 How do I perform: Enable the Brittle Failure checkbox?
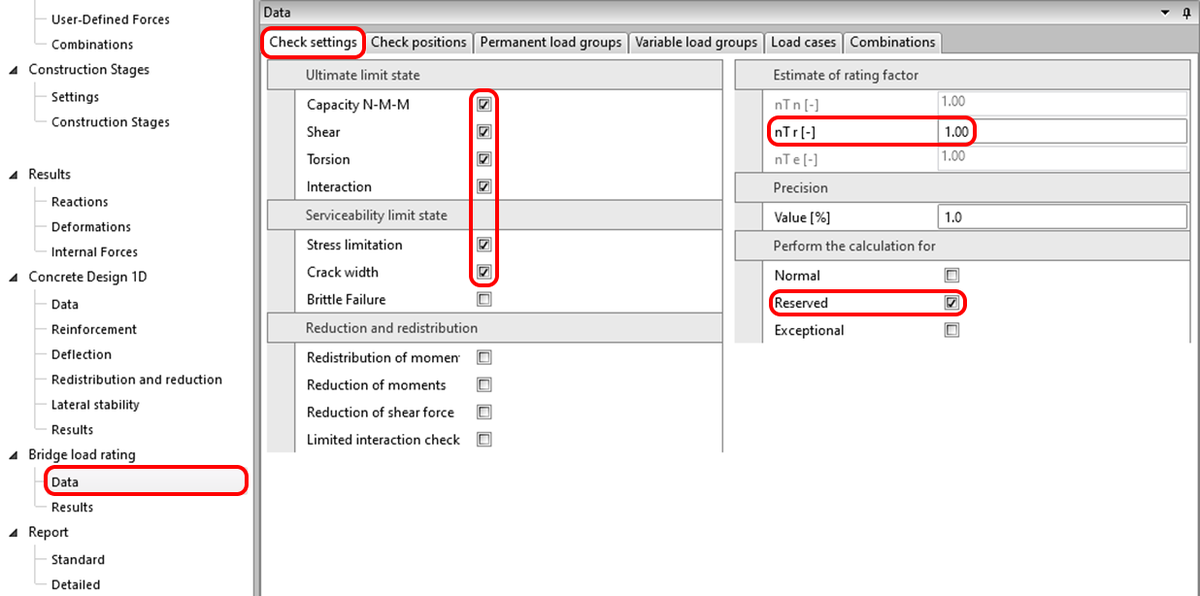(484, 299)
